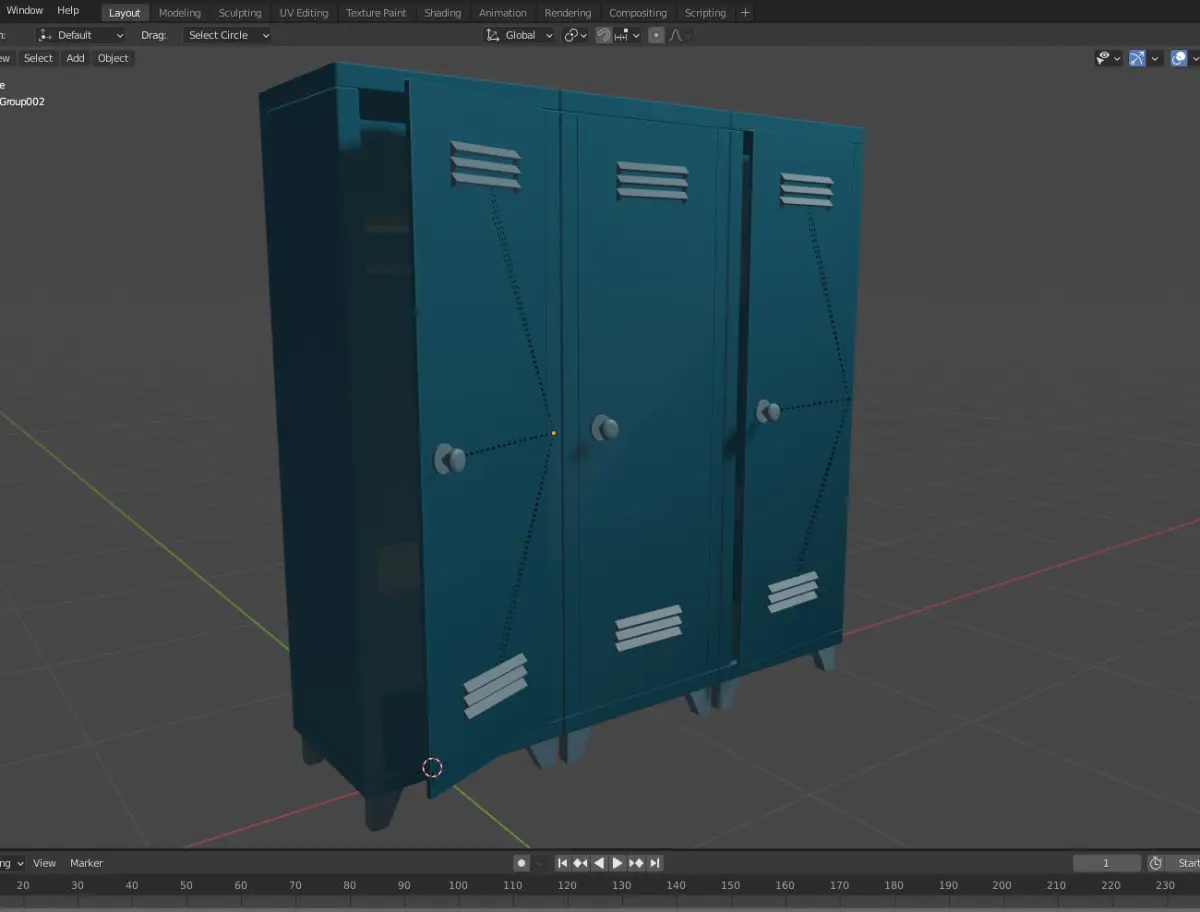Open the Window menu
Image resolution: width=1200 pixels, height=912 pixels.
pyautogui.click(x=25, y=10)
